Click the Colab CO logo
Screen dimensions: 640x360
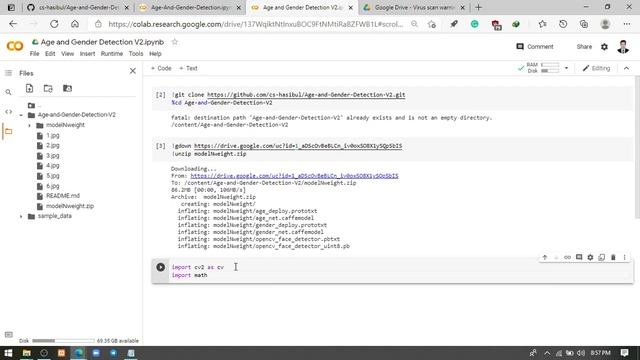point(15,46)
